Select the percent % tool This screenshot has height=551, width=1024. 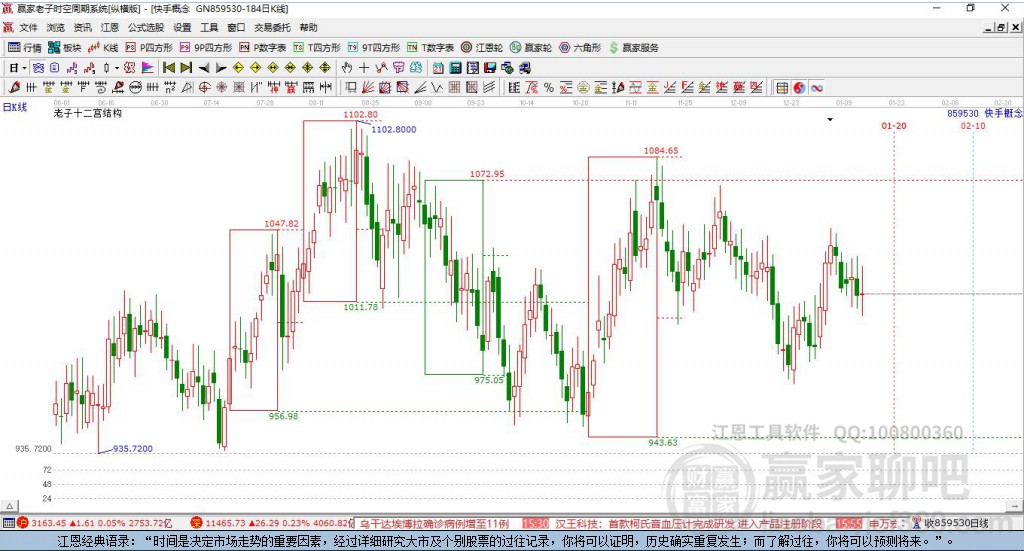point(549,87)
